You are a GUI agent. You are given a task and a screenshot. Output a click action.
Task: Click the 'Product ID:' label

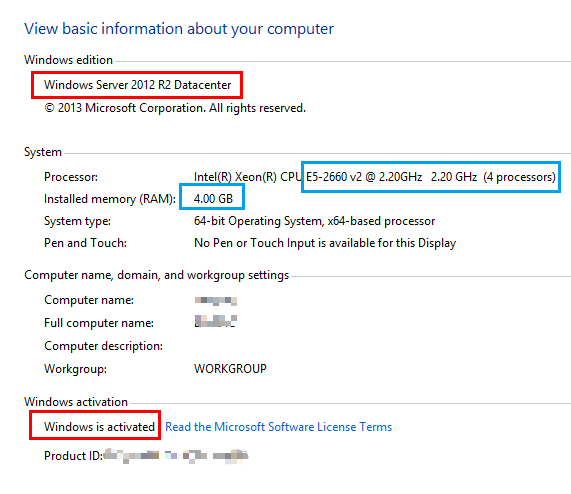click(74, 456)
